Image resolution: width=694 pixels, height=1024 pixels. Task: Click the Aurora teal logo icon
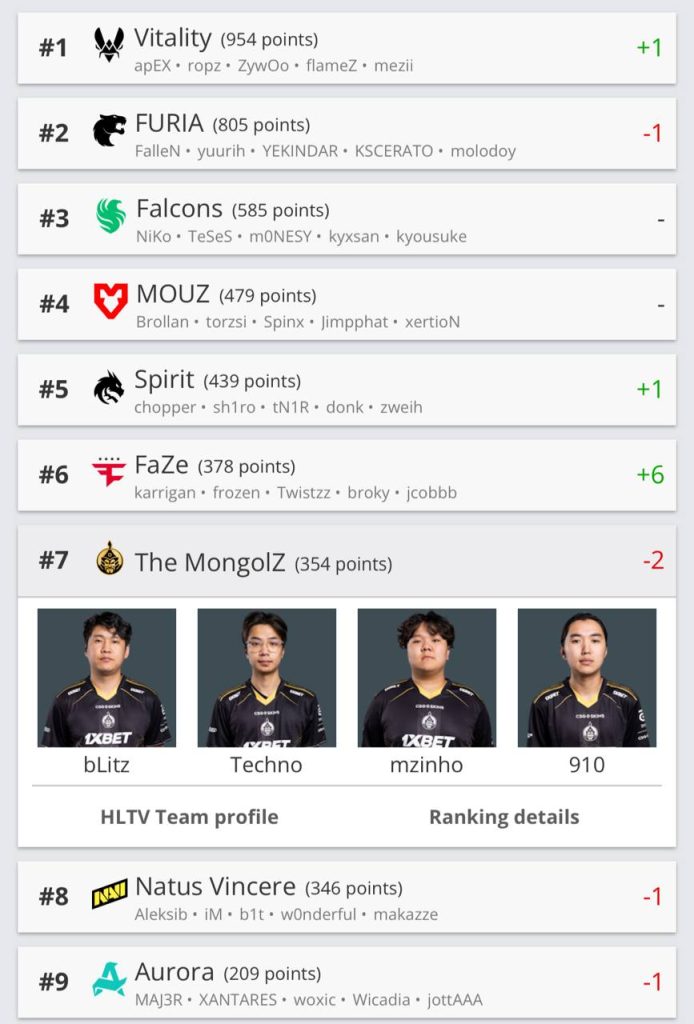click(x=109, y=979)
